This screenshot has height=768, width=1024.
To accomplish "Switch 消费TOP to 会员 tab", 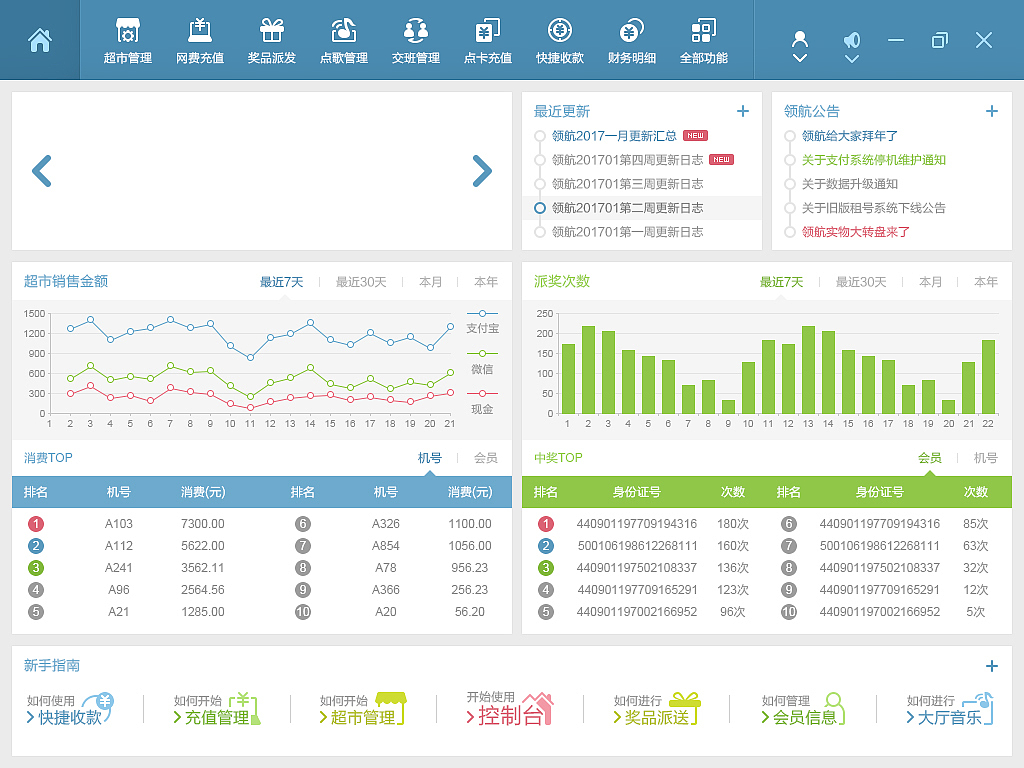I will click(x=486, y=458).
